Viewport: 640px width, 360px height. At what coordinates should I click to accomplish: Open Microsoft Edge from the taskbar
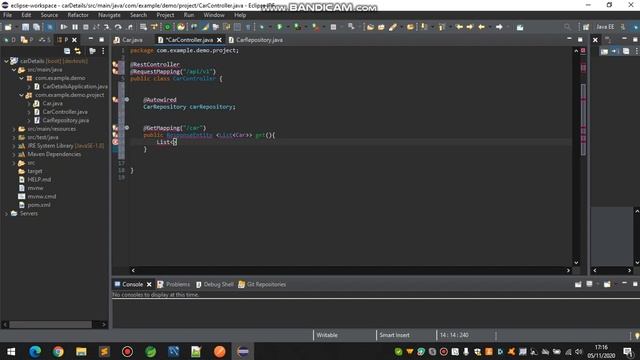coord(35,351)
